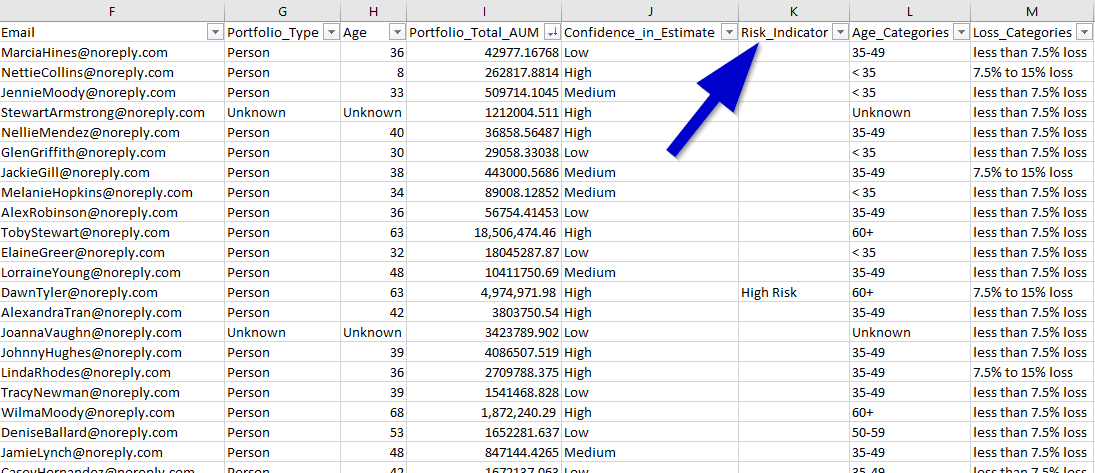Image resolution: width=1095 pixels, height=473 pixels.
Task: Open the Confidence_in_Estimate filter dropdown
Action: point(728,33)
